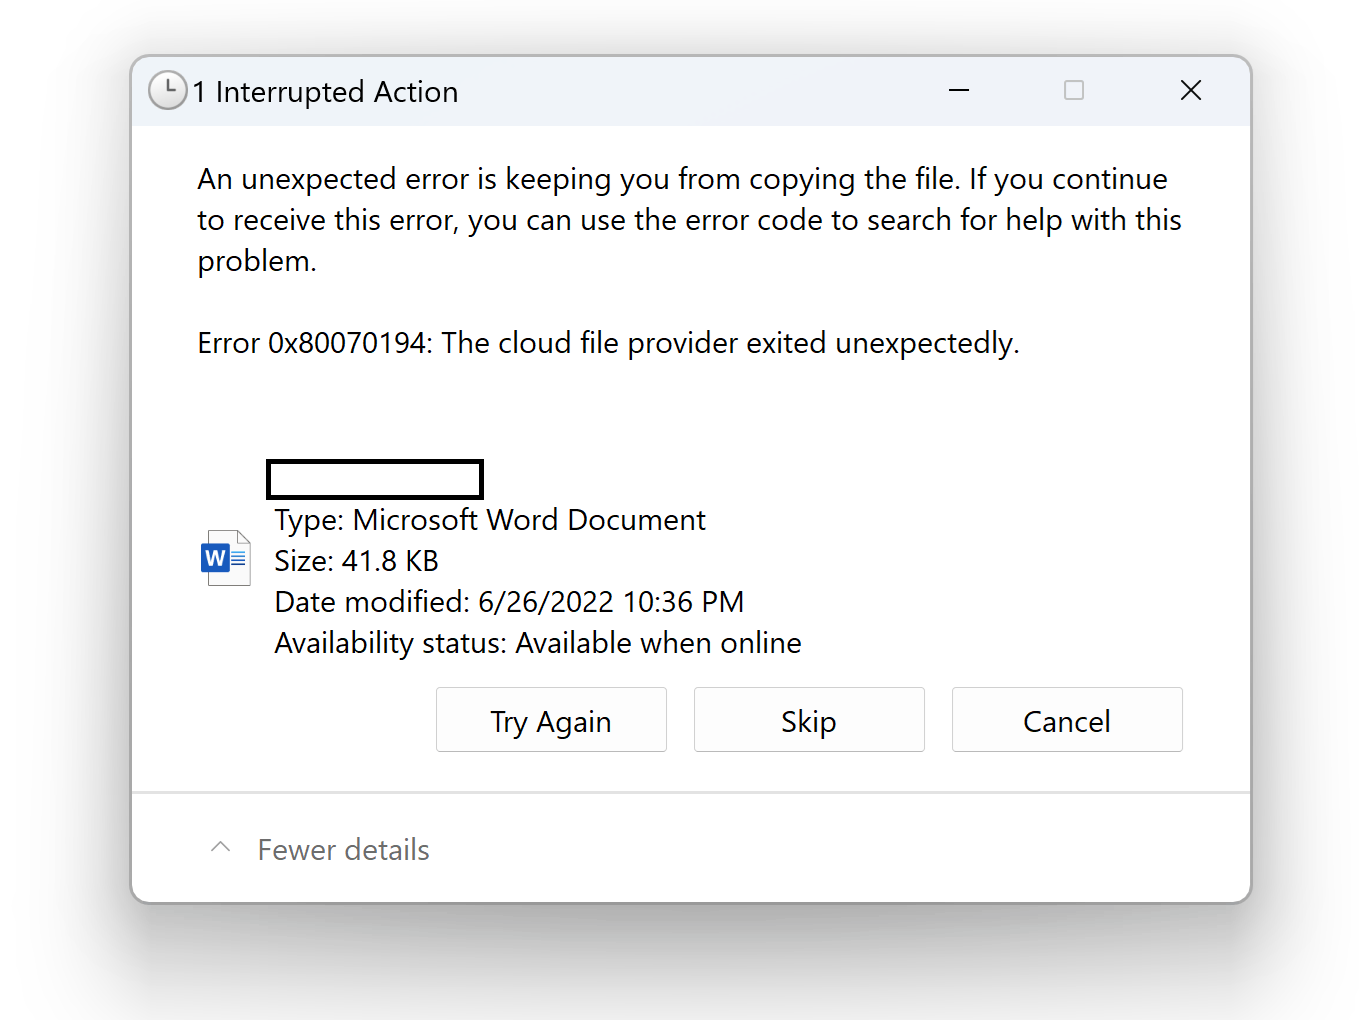Click the 'Date modified: 6/26/2022' line
The height and width of the screenshot is (1020, 1359).
coord(510,602)
